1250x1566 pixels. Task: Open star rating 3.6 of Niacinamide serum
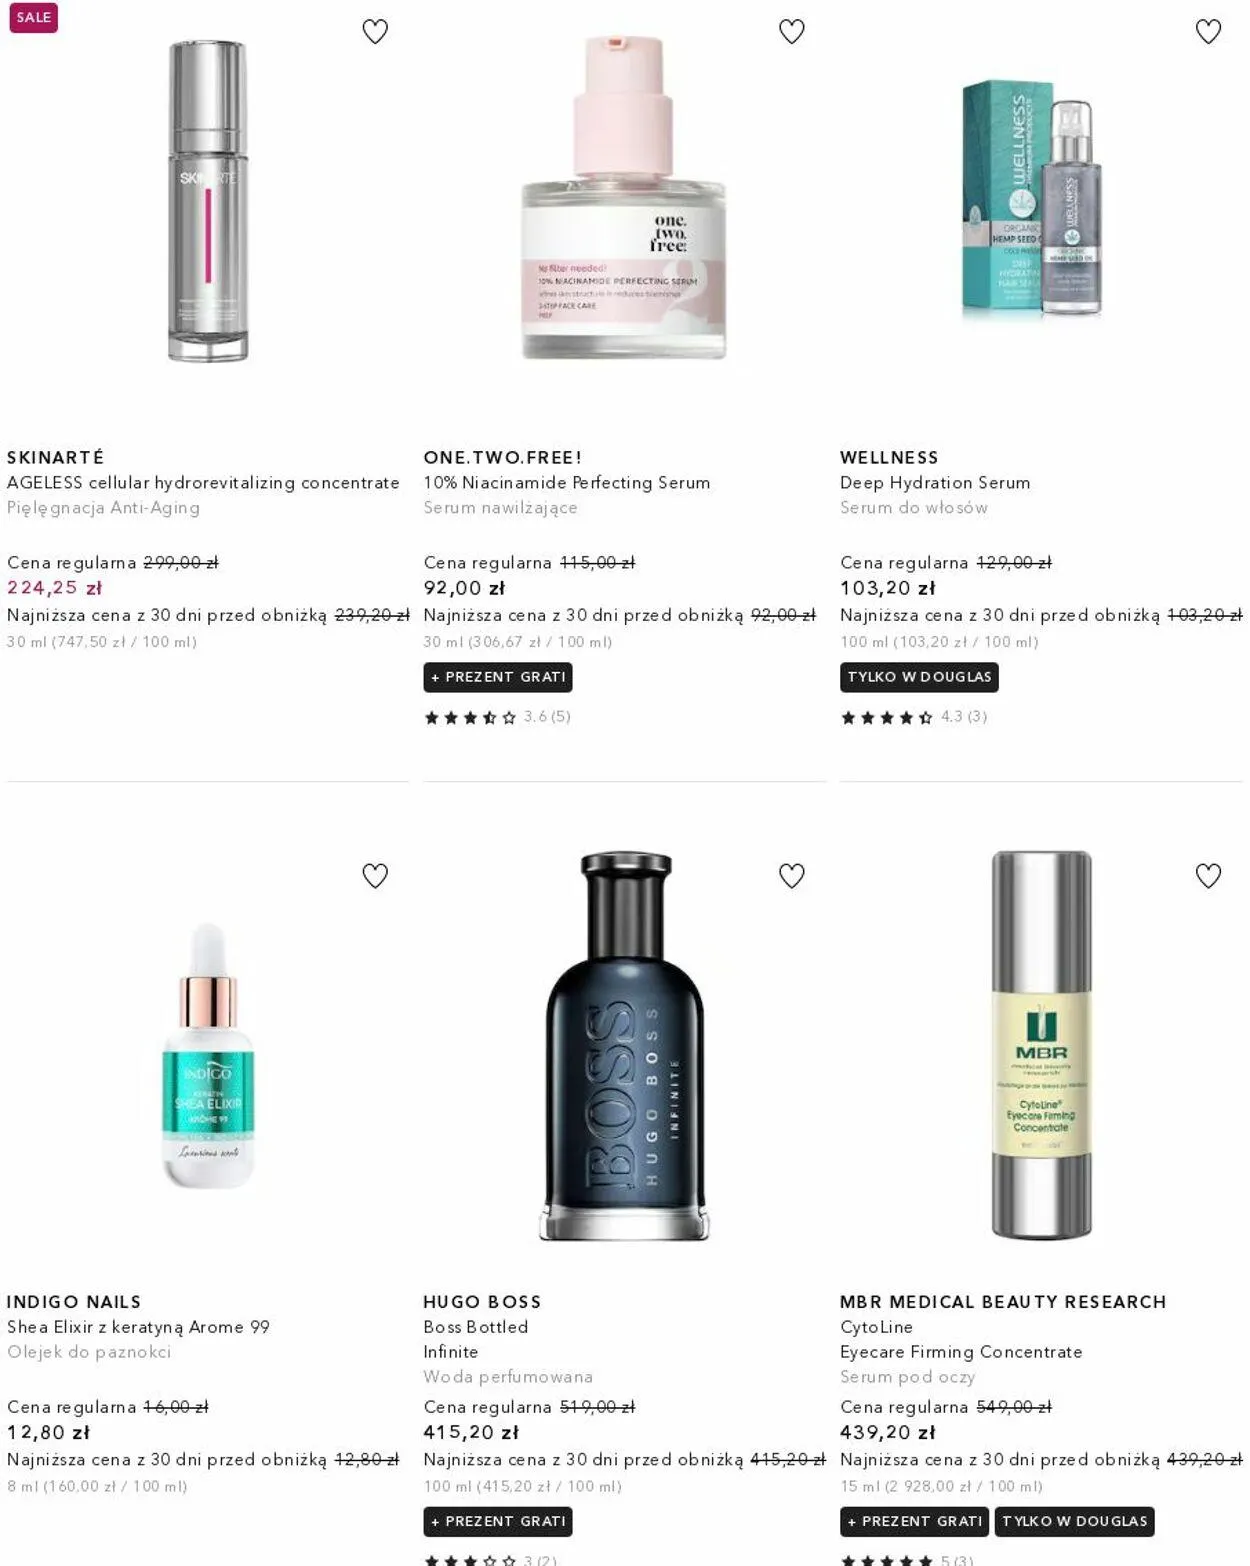(497, 717)
